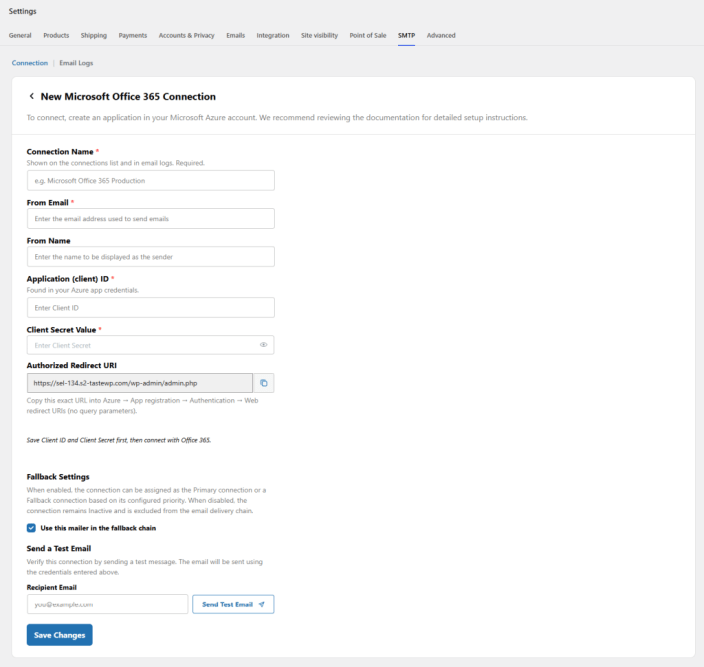Focus the From Name field

(151, 257)
